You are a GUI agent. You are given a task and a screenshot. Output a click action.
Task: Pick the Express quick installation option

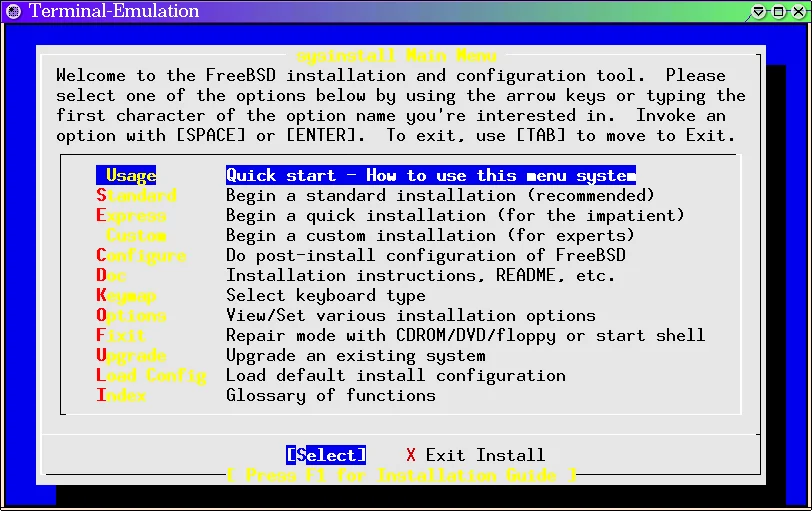(131, 216)
